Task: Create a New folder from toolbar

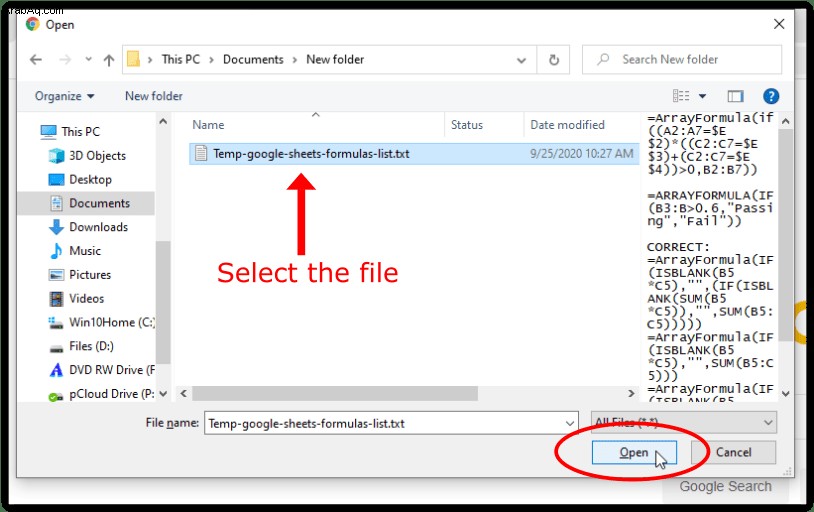Action: point(154,96)
